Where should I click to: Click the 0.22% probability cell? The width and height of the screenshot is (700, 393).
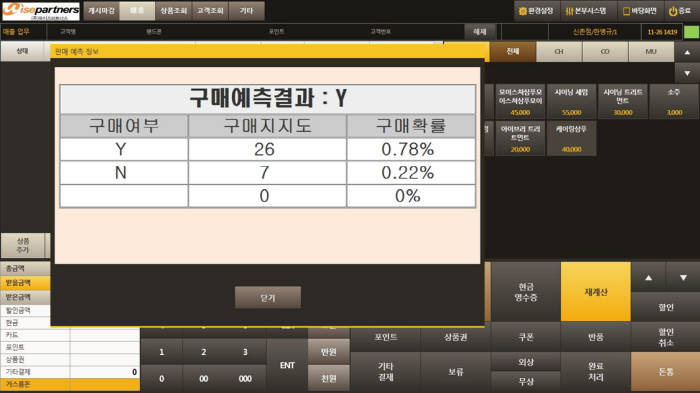[x=411, y=173]
